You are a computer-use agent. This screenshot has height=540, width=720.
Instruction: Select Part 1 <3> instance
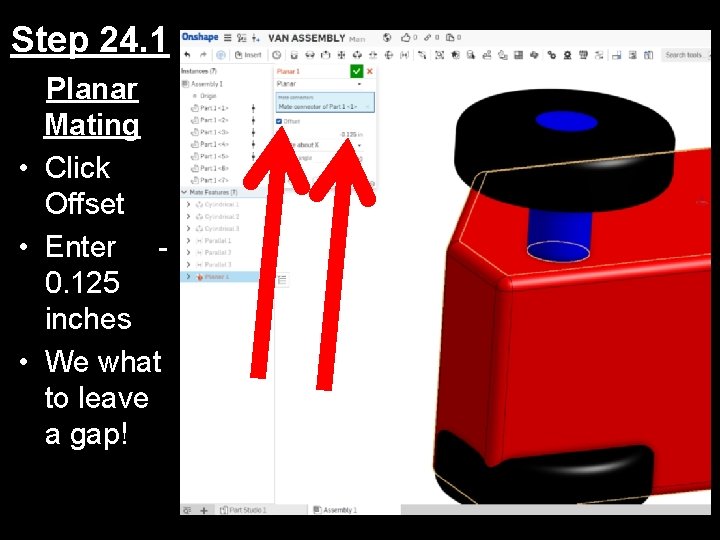pos(210,132)
